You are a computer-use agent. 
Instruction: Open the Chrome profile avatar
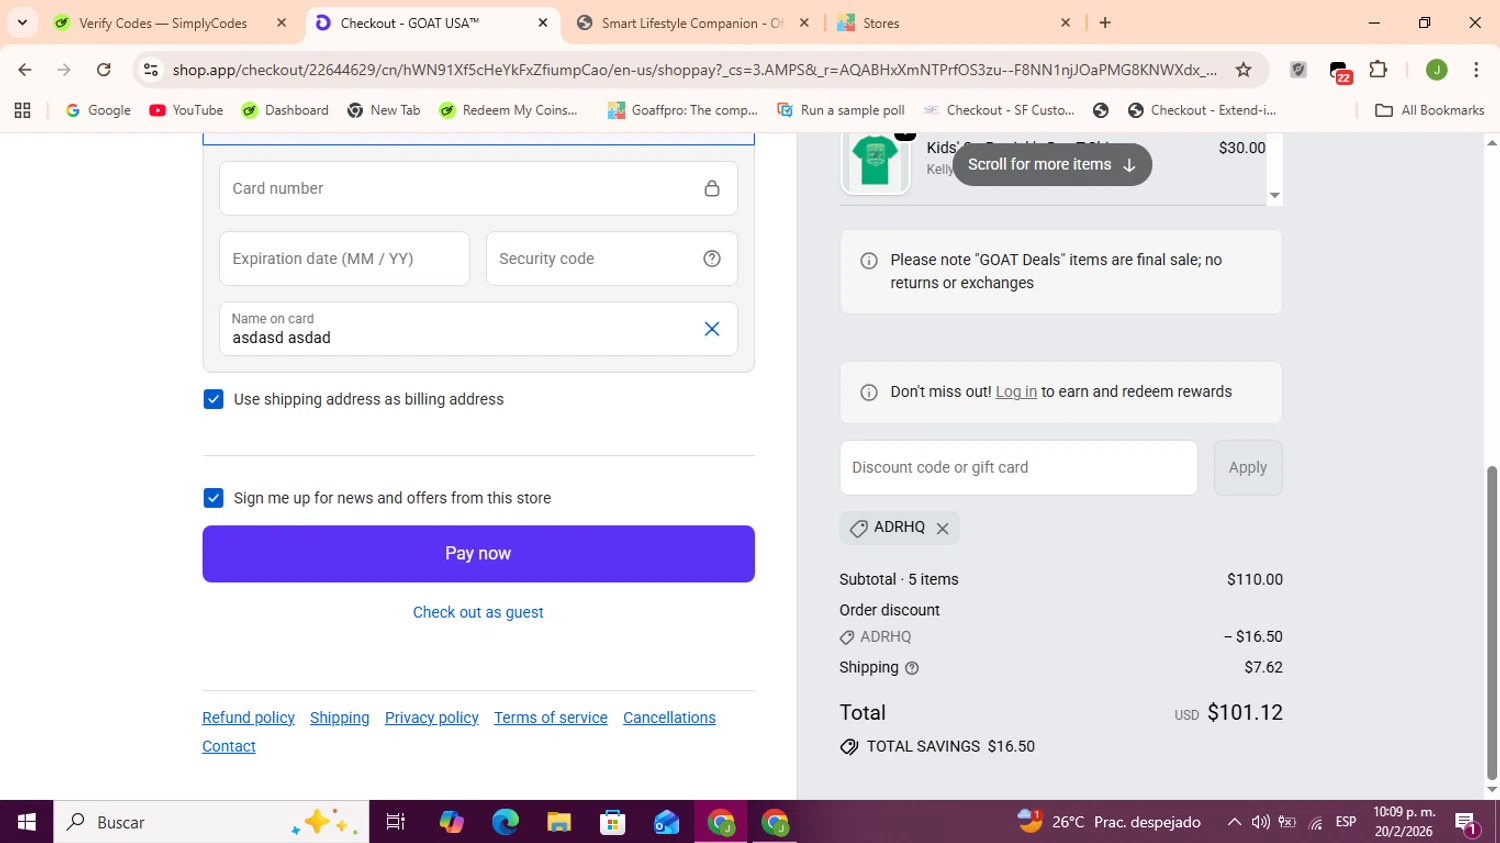coord(1437,70)
